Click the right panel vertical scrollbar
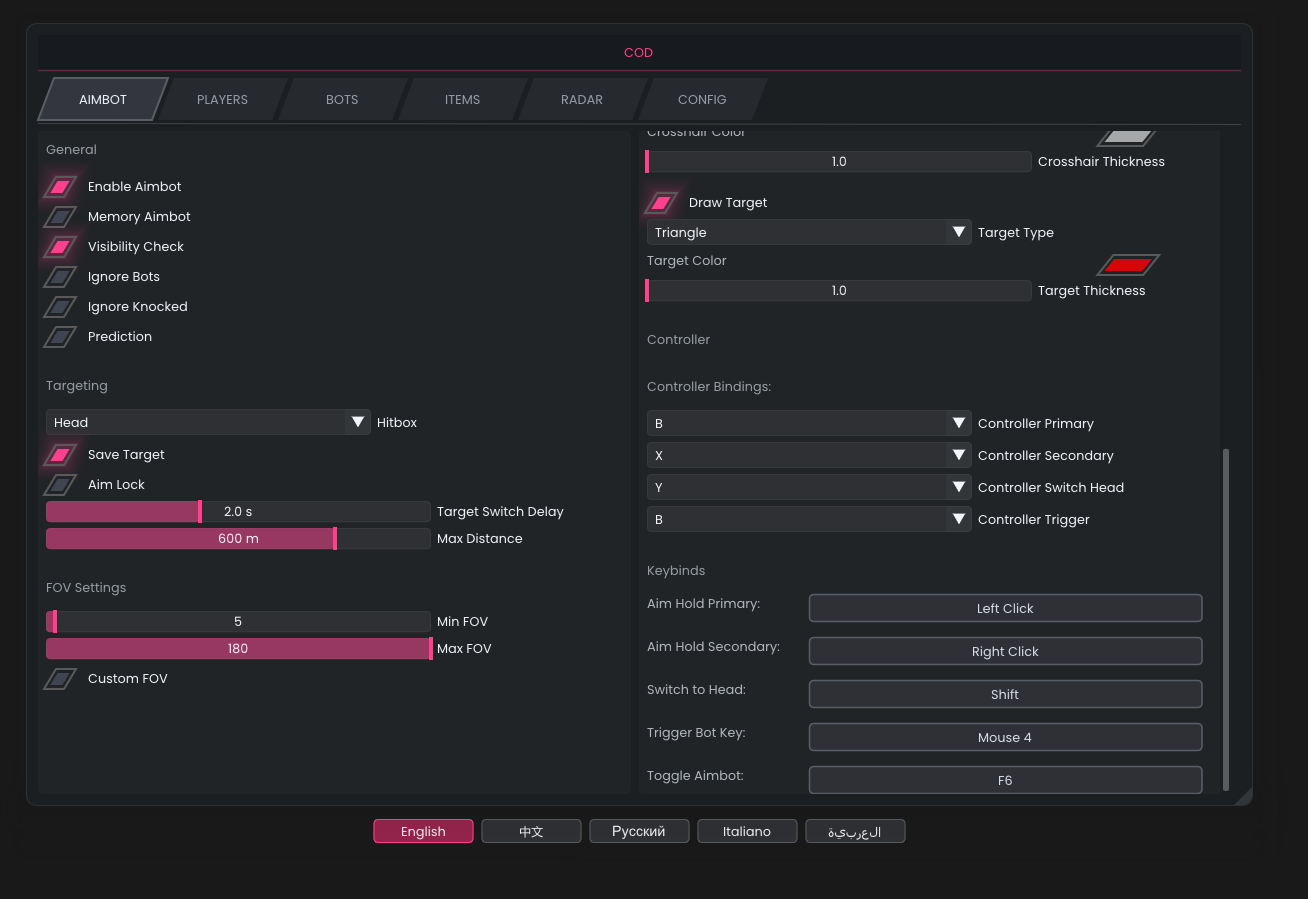Image resolution: width=1308 pixels, height=899 pixels. tap(1226, 618)
